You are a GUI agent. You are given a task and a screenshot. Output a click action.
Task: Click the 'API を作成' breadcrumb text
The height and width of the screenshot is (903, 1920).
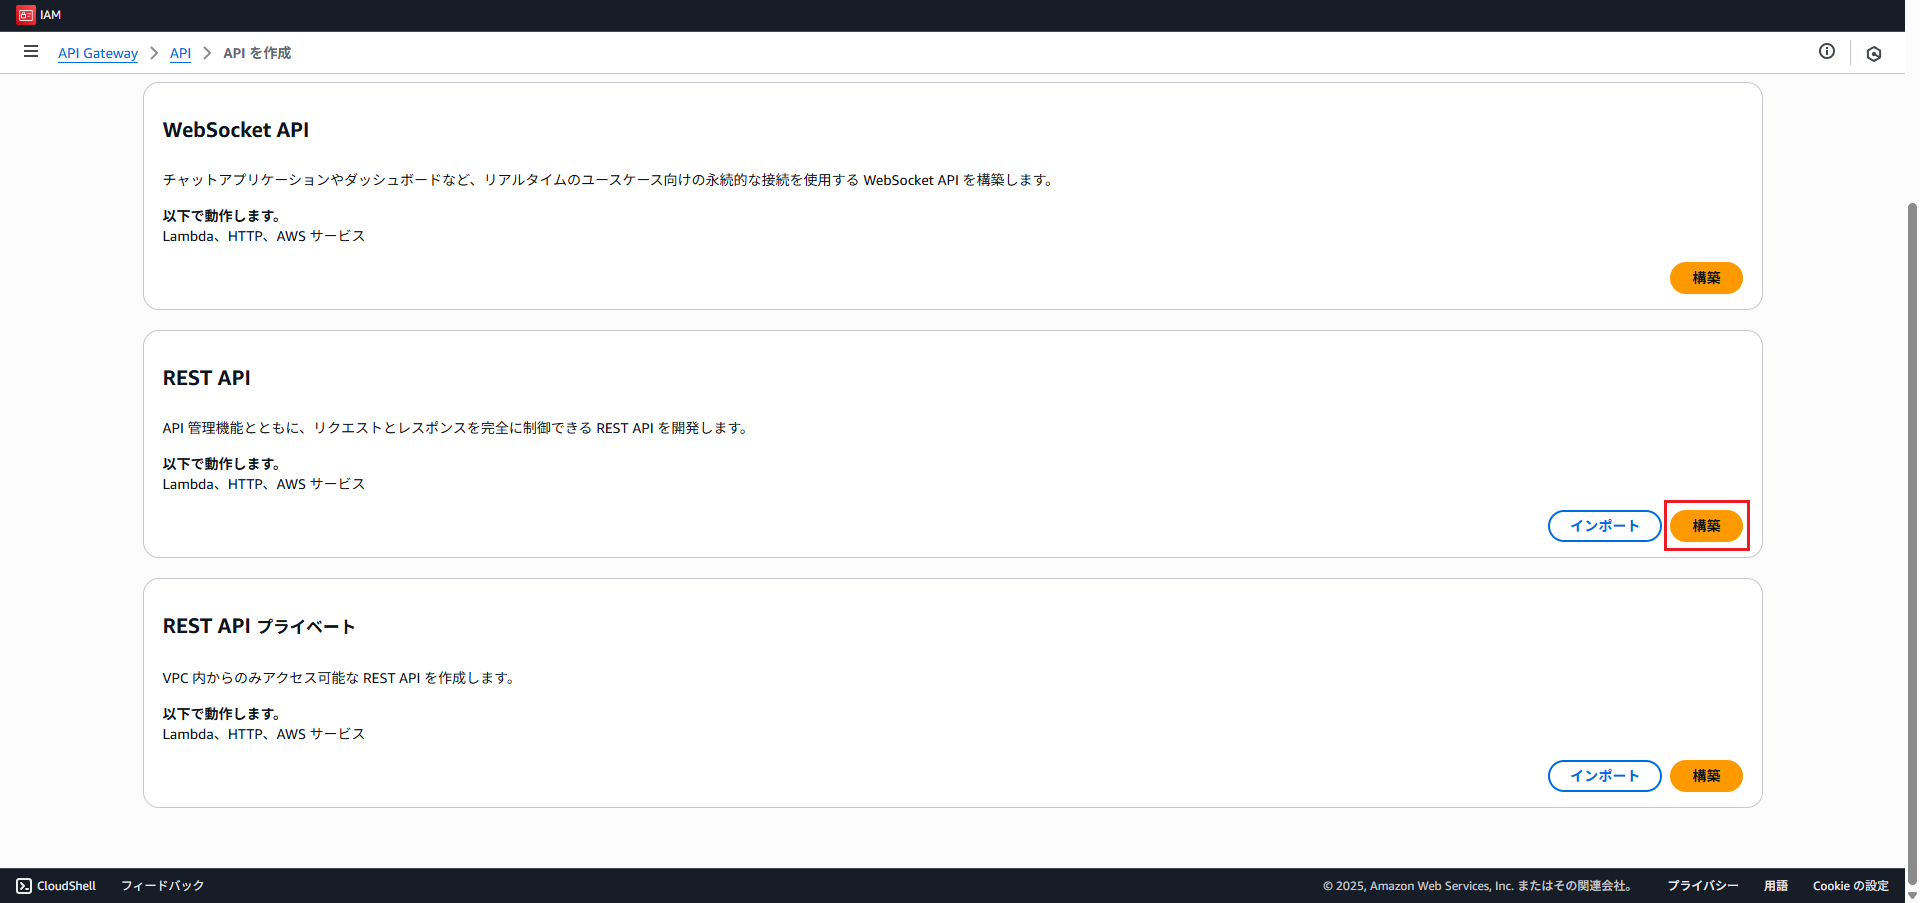coord(257,53)
